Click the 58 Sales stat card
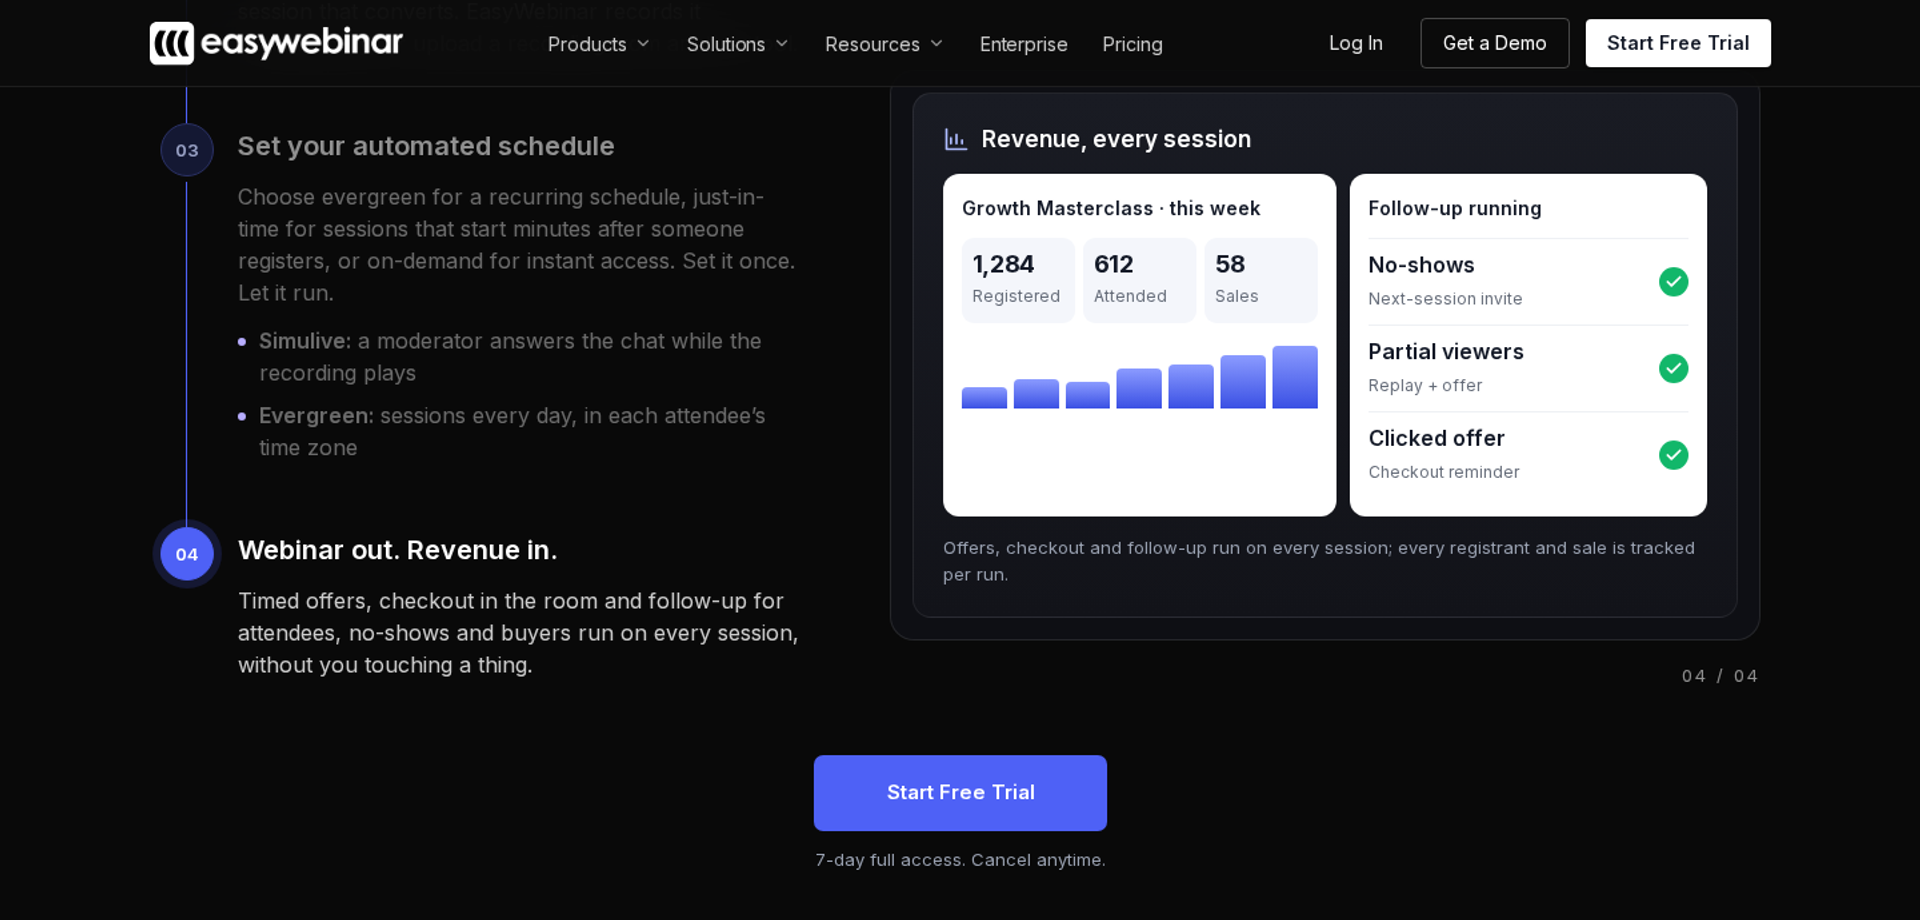 point(1261,280)
